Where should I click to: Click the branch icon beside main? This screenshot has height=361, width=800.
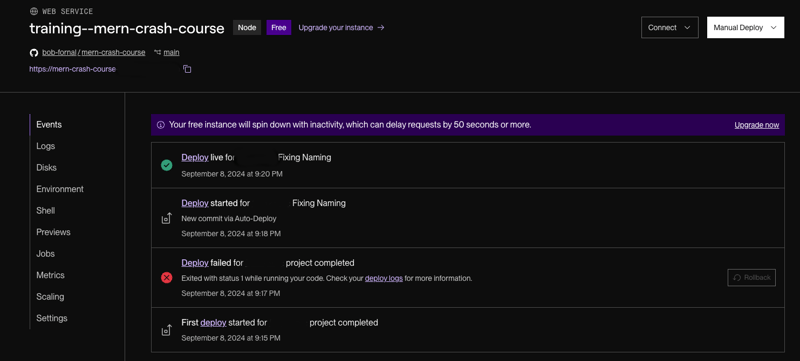pos(157,53)
